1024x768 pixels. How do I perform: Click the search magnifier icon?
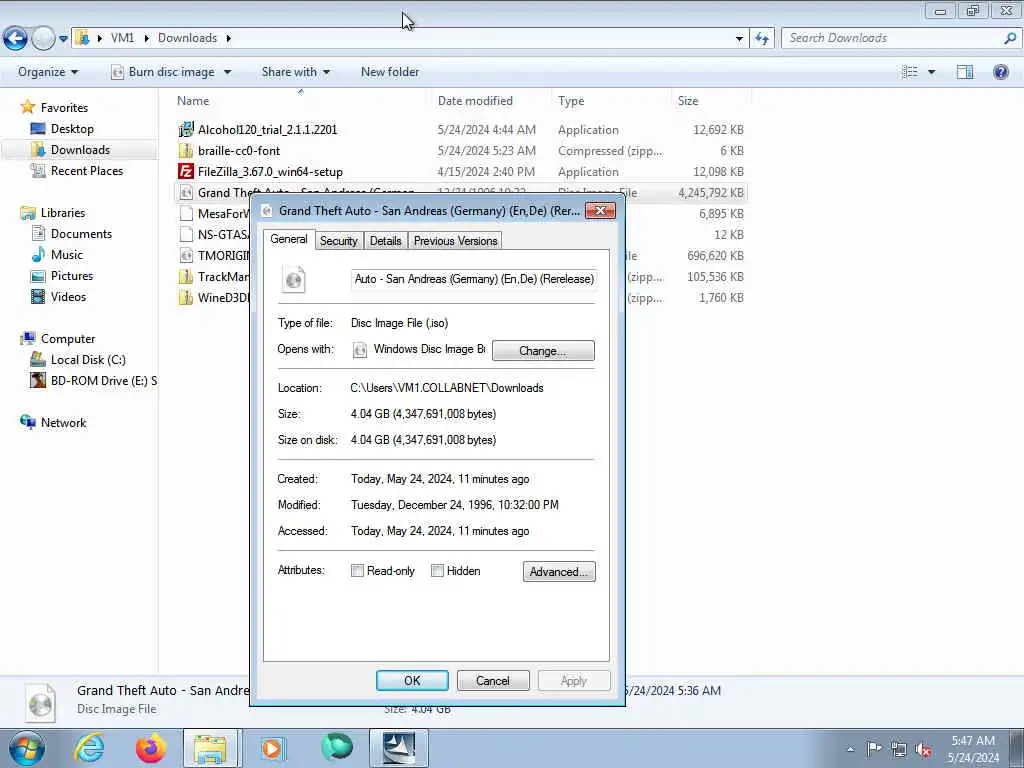pyautogui.click(x=1010, y=38)
